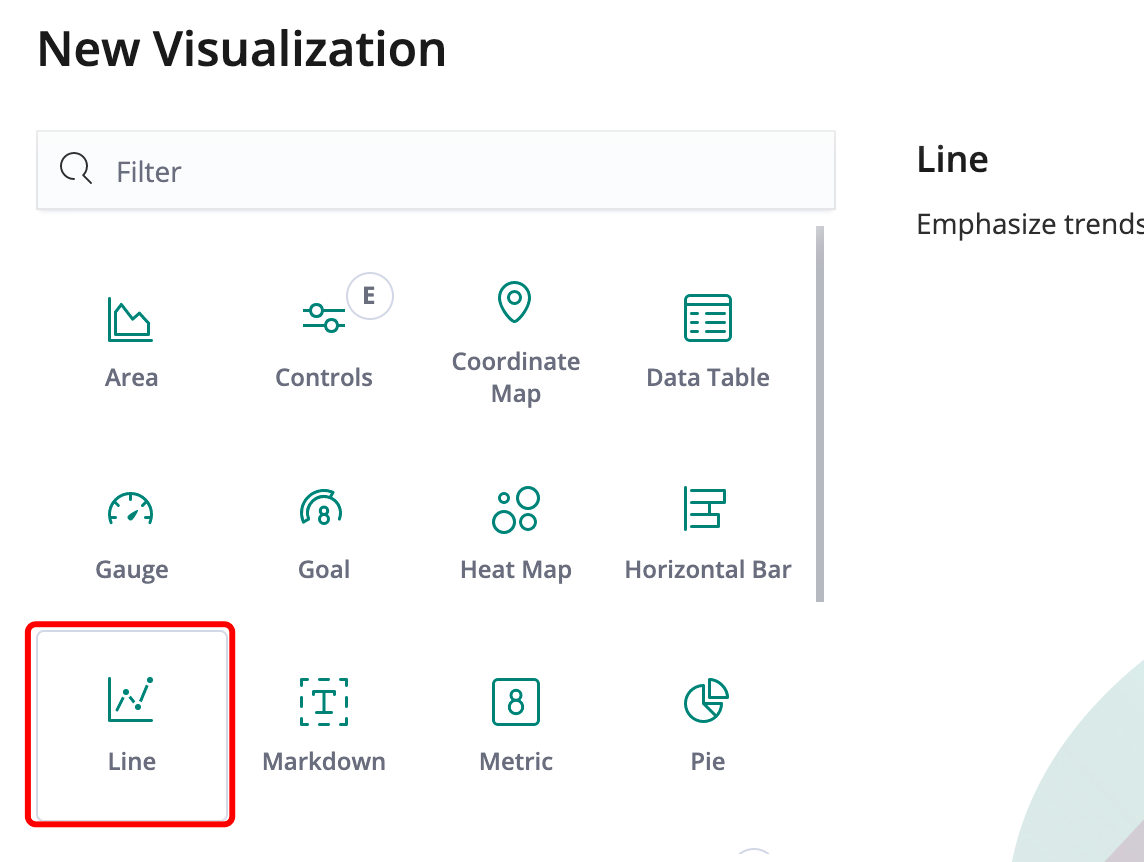Click the Data Table text label
This screenshot has width=1144, height=862.
[x=708, y=378]
